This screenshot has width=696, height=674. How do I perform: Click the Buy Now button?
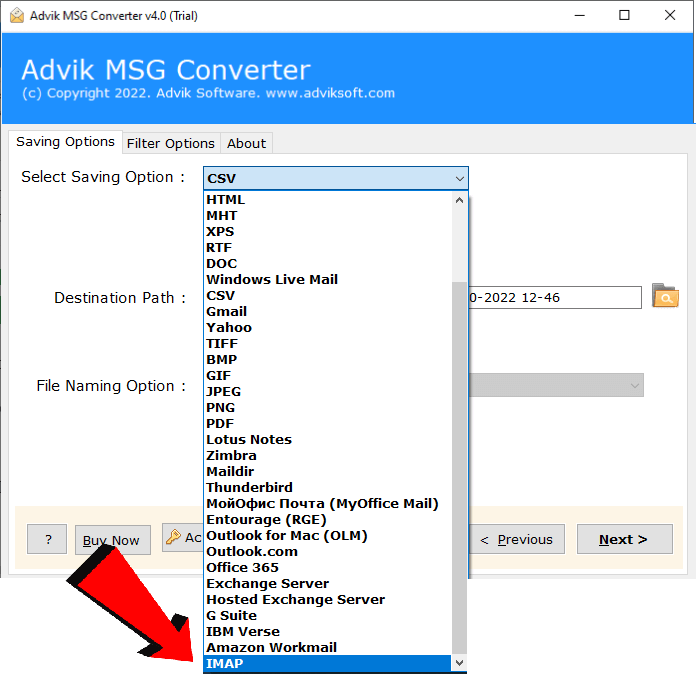[113, 540]
